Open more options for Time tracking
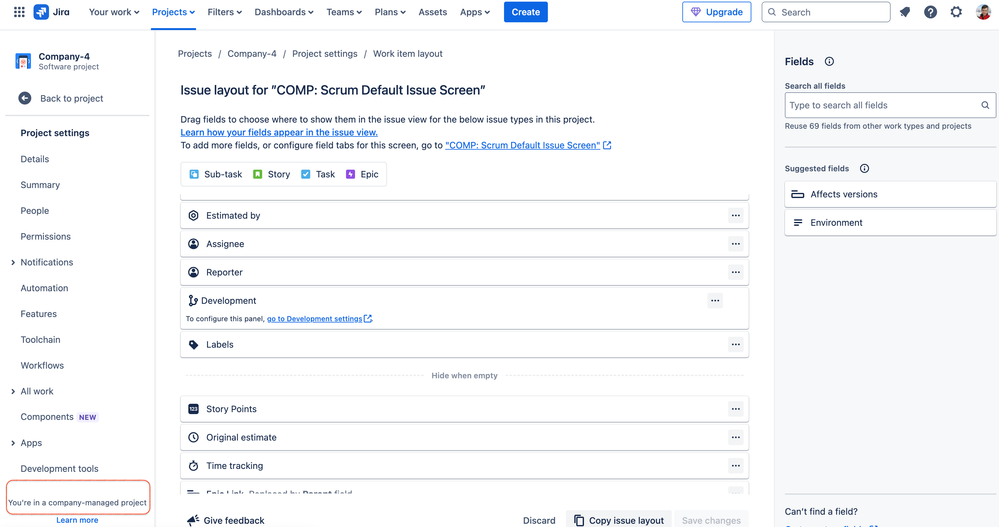The width and height of the screenshot is (999, 527). (735, 466)
